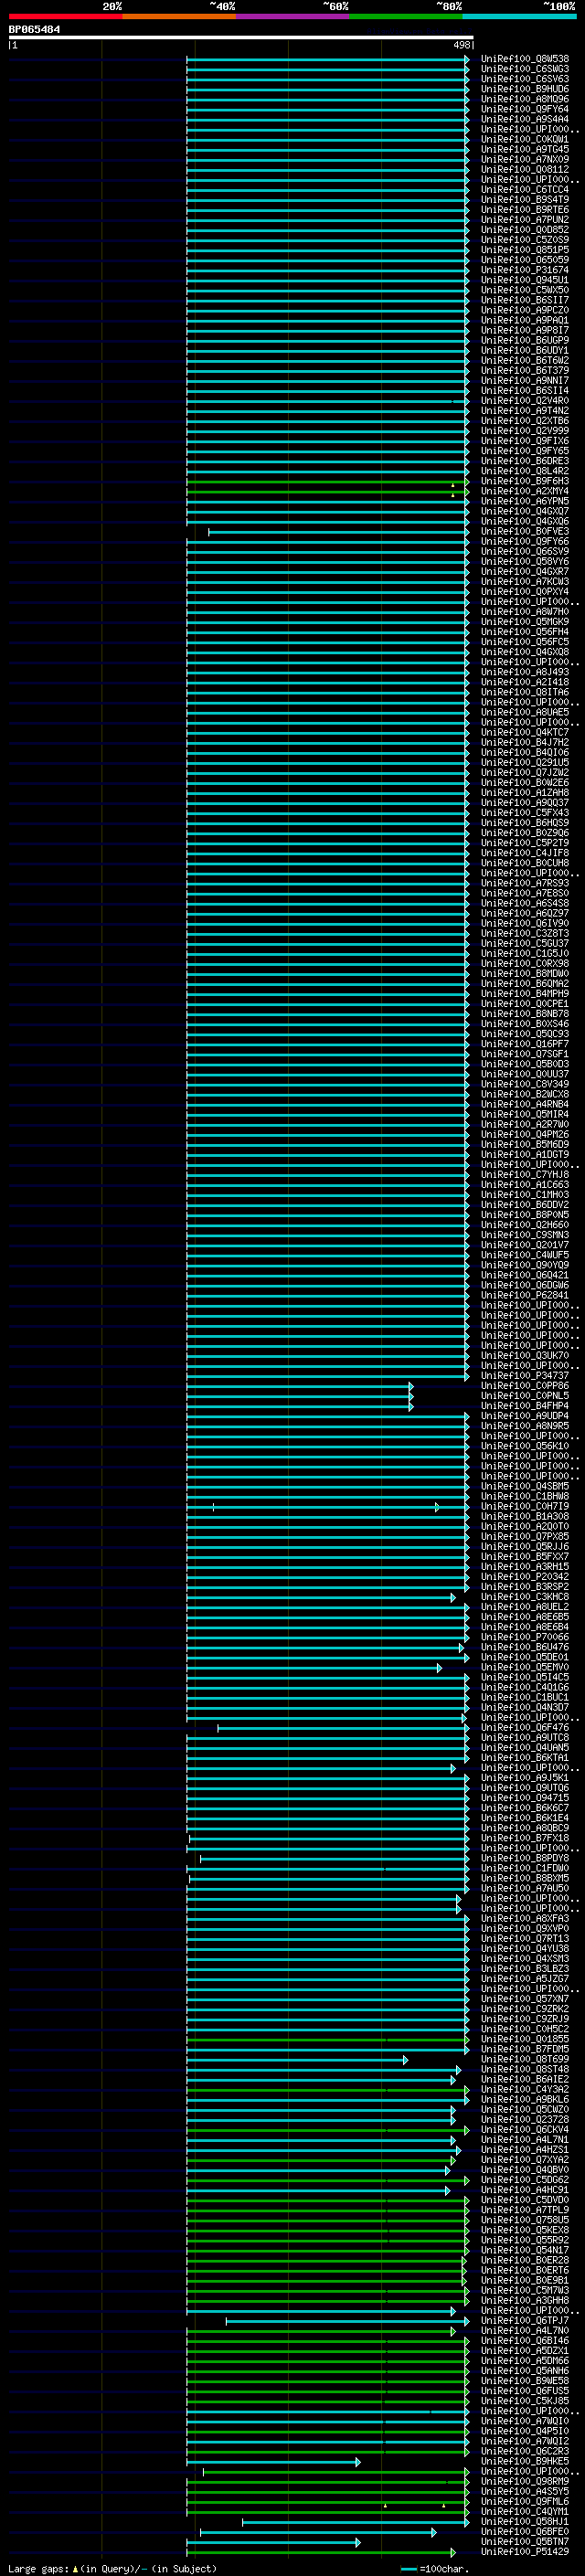Click label UniRef100_Q98RM9
The image size is (585, 2576).
click(524, 2481)
